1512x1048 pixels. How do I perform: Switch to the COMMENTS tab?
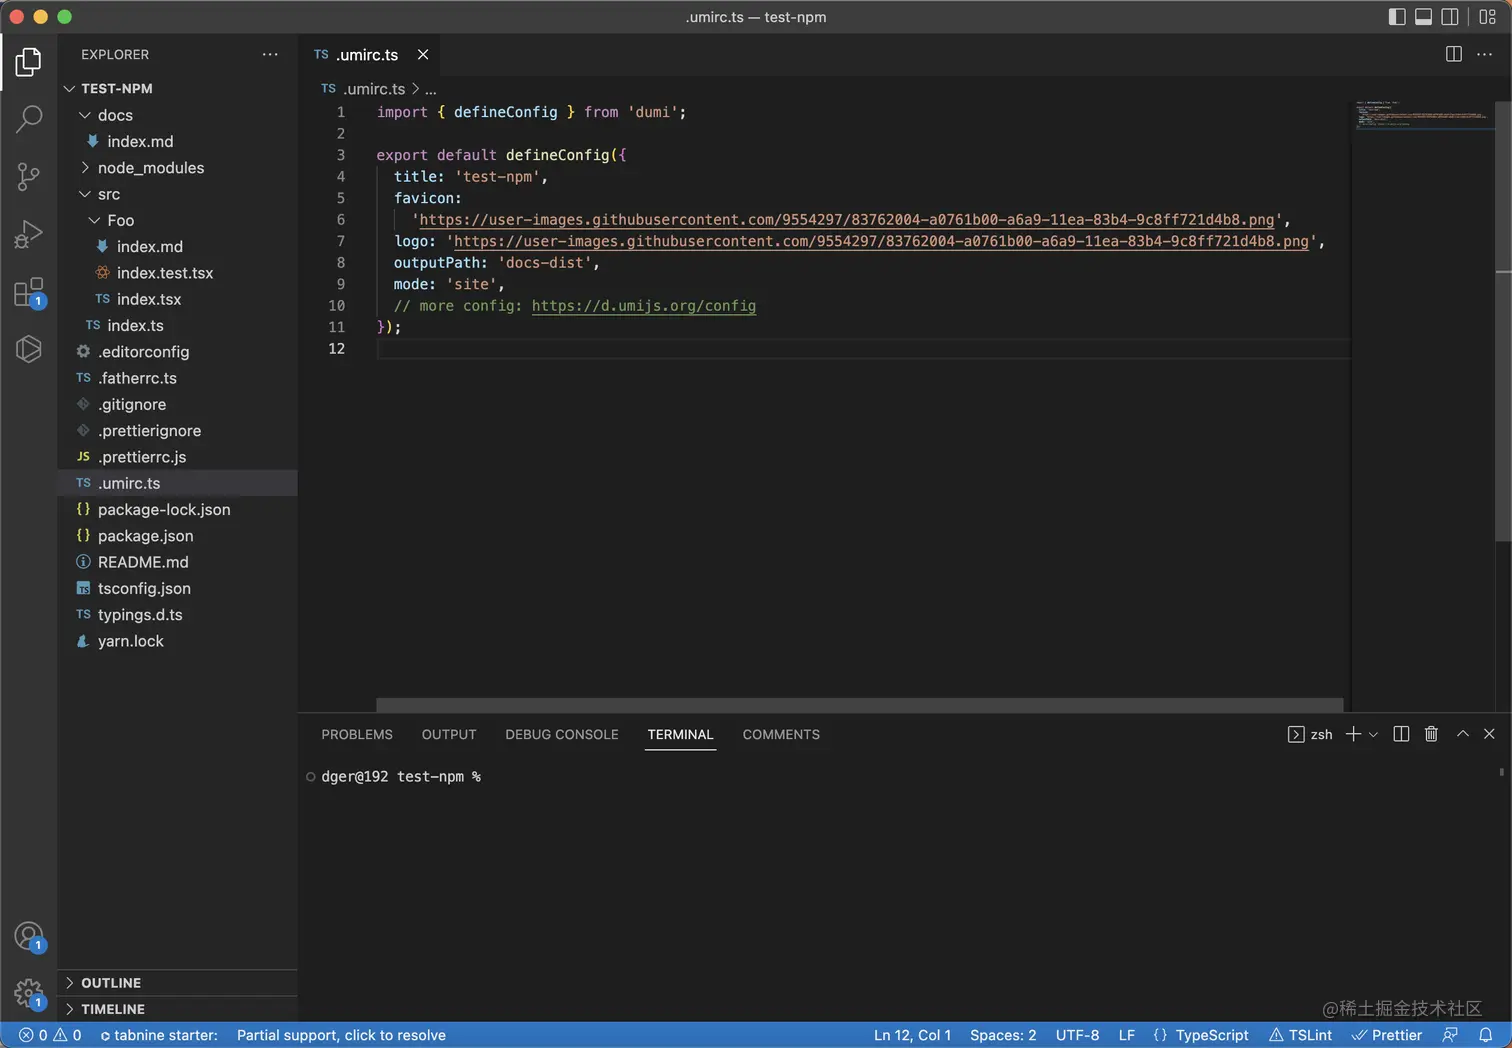coord(781,734)
